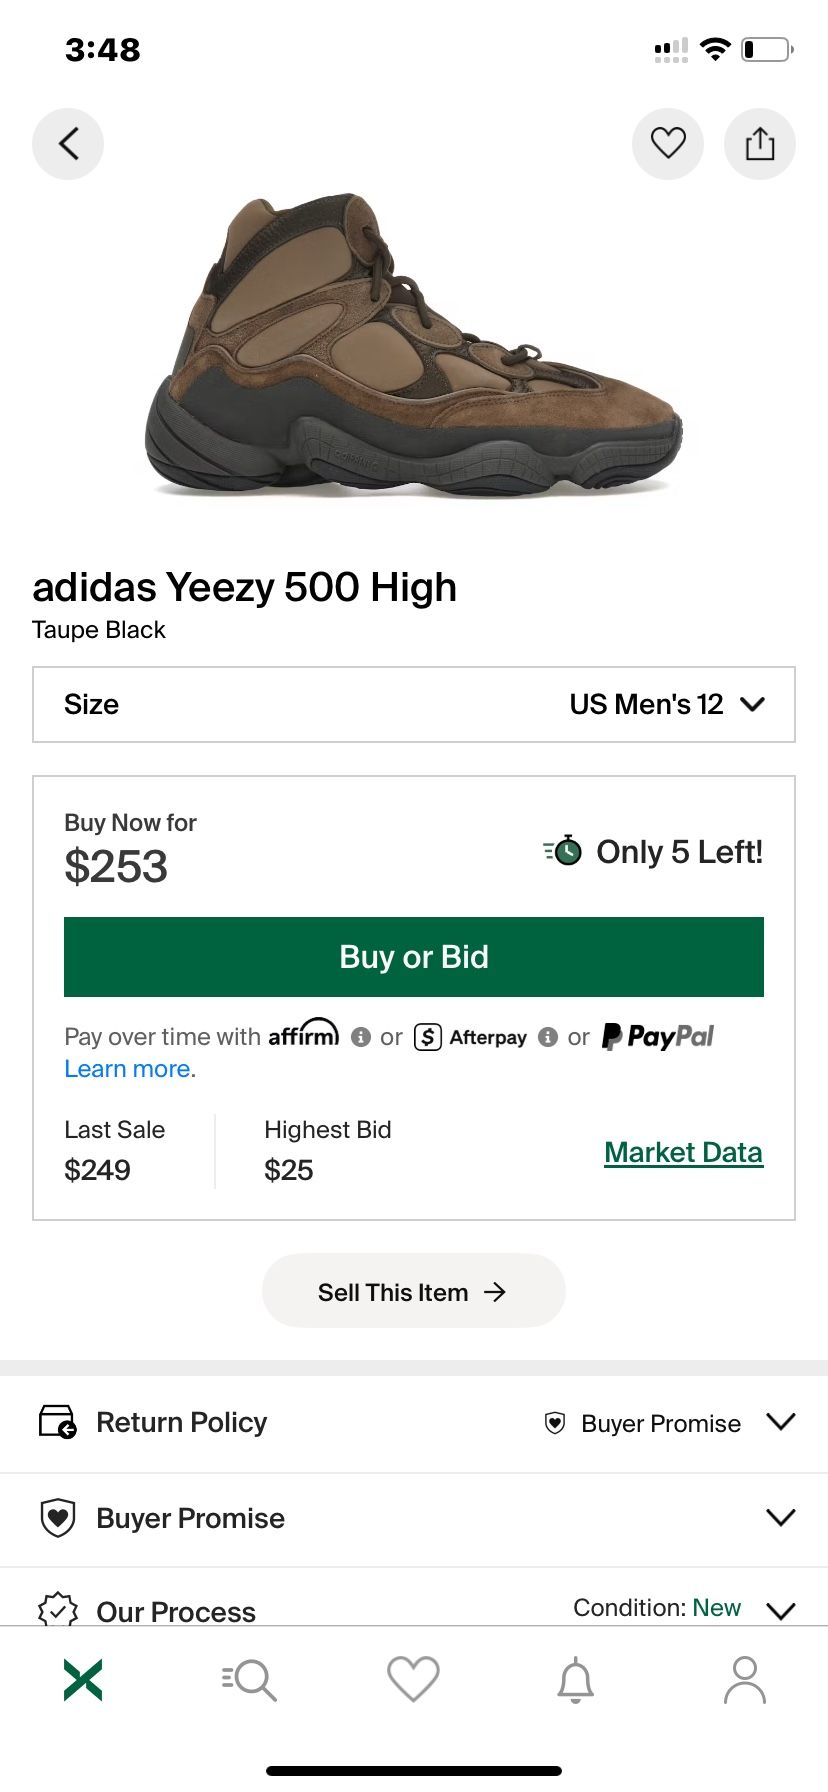The height and width of the screenshot is (1792, 828).
Task: Expand the Our Process section
Action: (414, 1610)
